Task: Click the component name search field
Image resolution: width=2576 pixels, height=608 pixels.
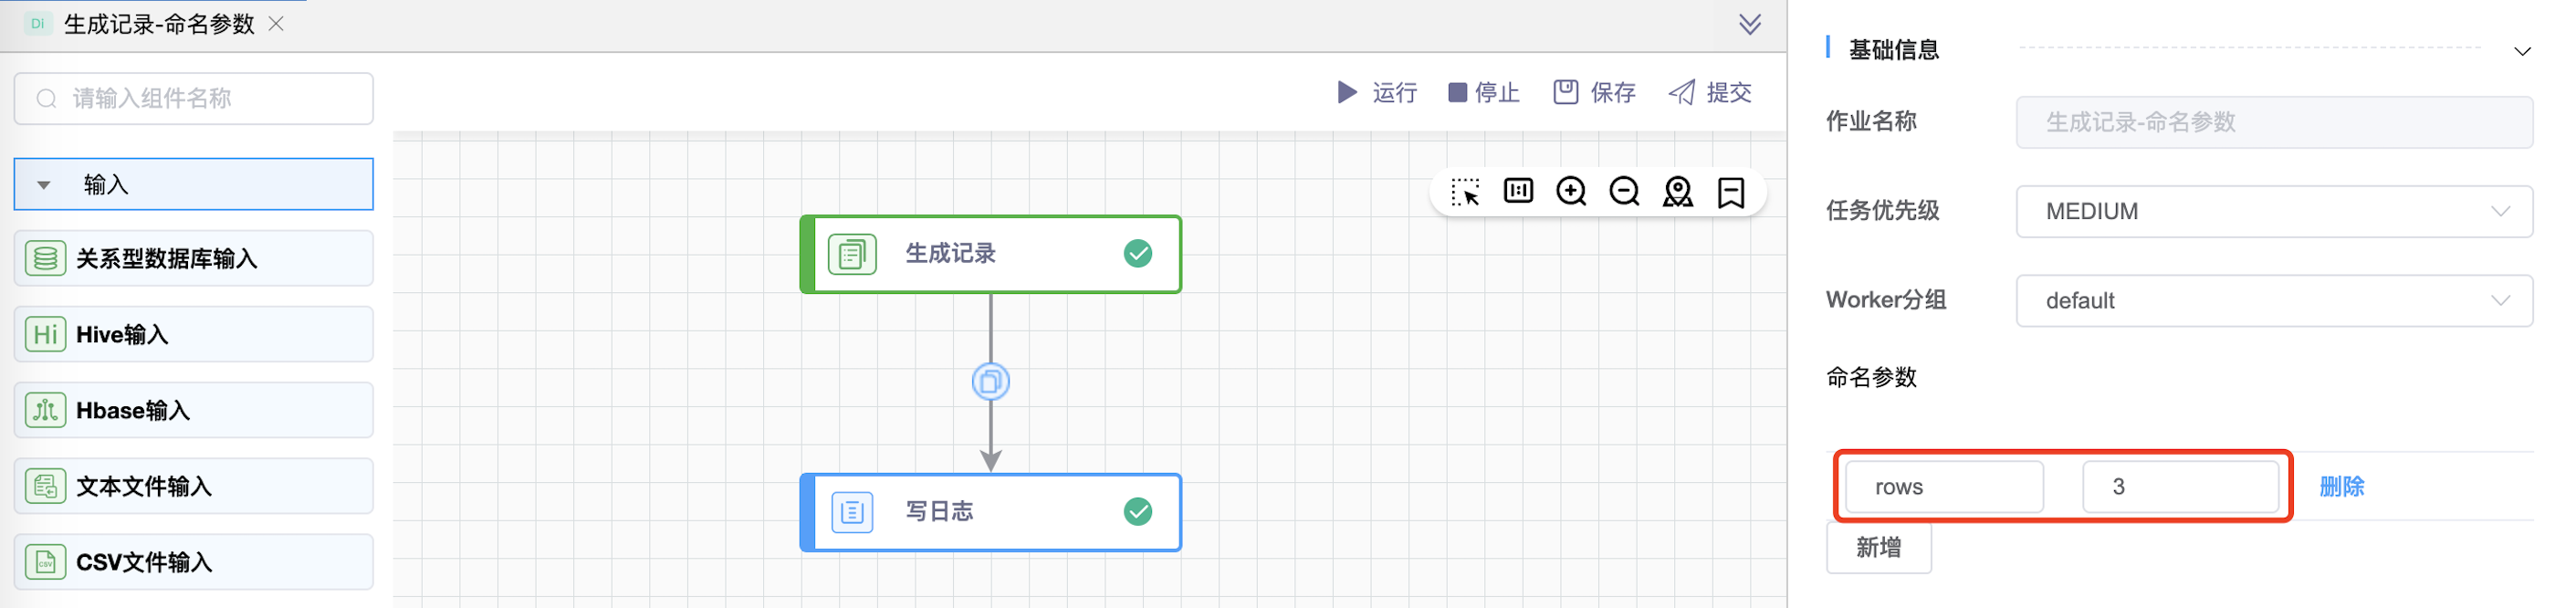Action: pos(193,98)
